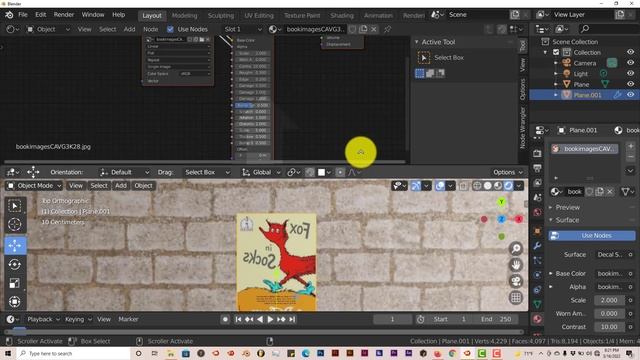Switch viewport to wireframe shading

477,186
